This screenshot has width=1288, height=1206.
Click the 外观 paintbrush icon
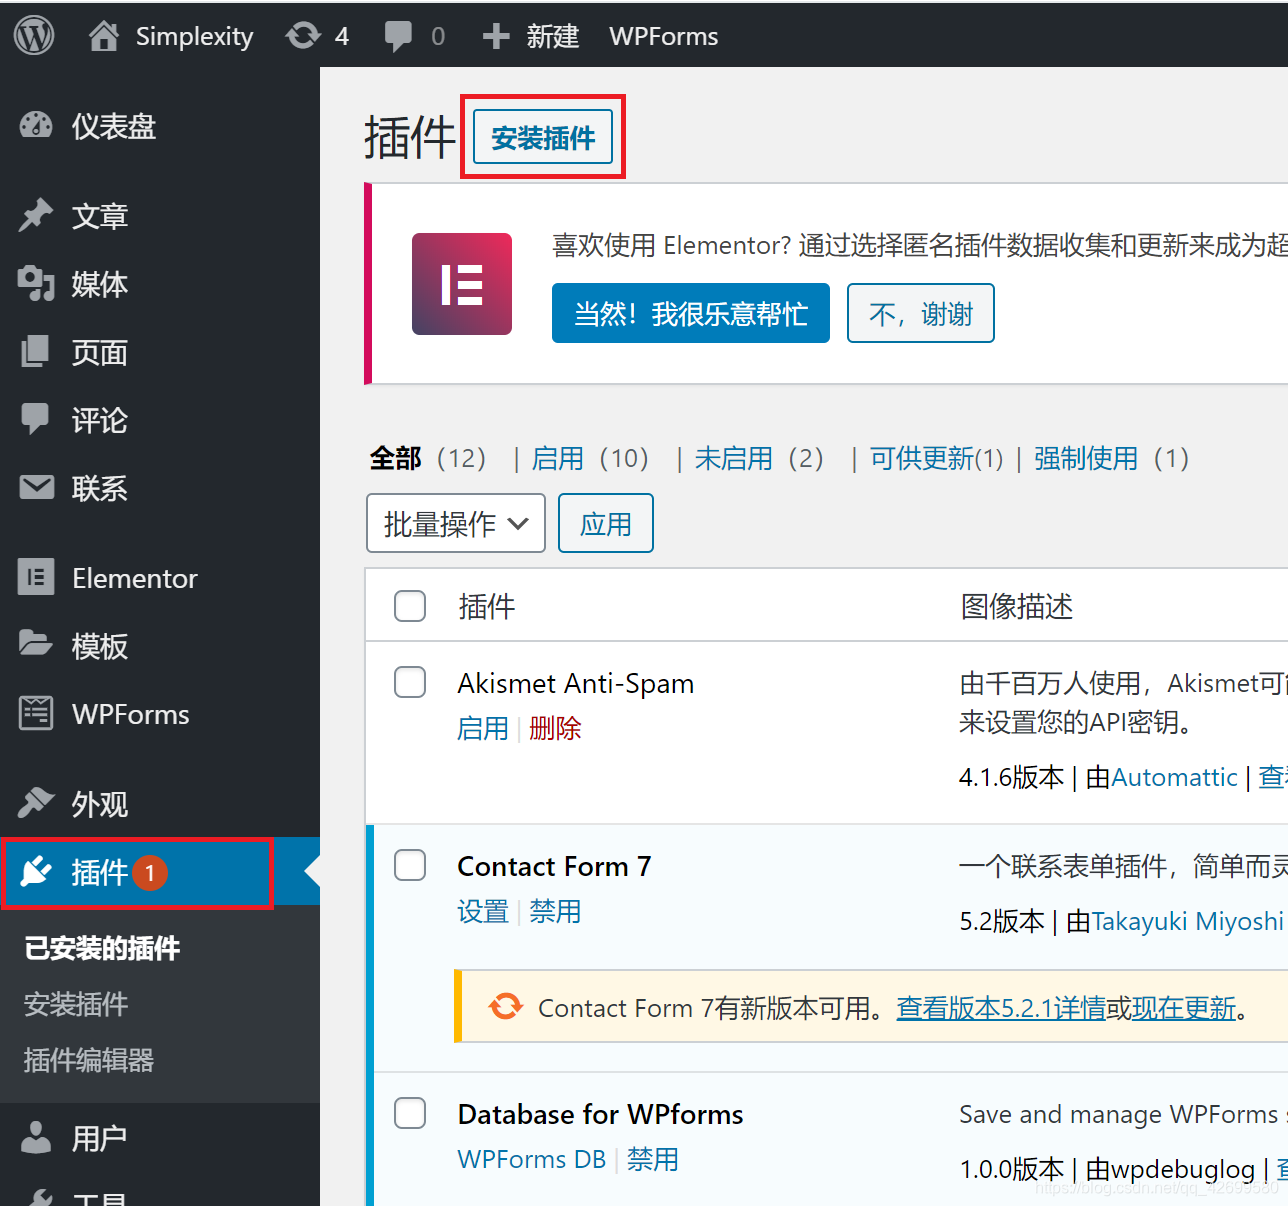click(36, 802)
